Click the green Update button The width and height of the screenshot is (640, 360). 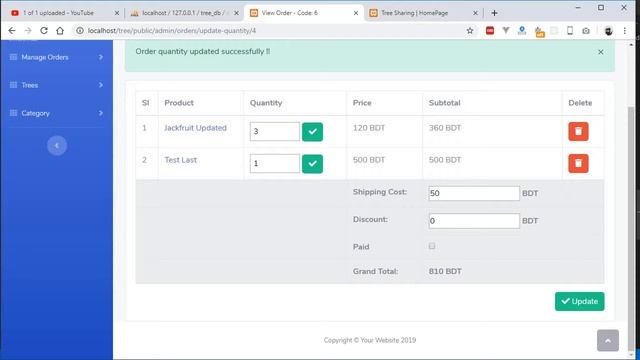[x=580, y=301]
